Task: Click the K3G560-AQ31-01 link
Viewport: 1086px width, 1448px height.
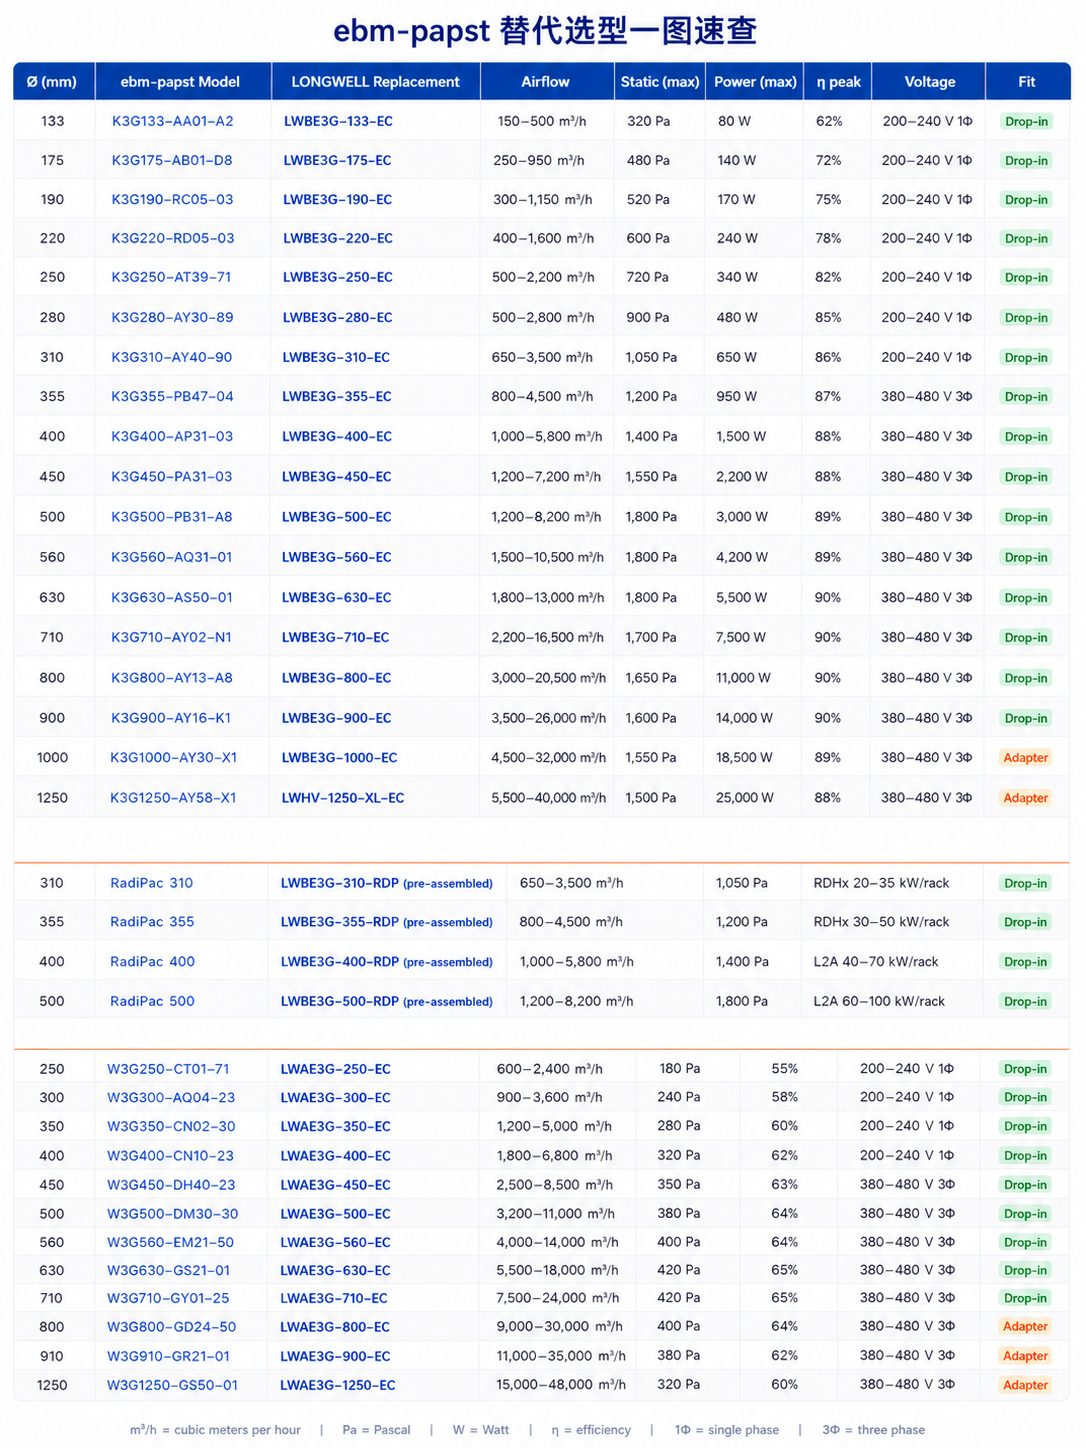Action: [172, 557]
